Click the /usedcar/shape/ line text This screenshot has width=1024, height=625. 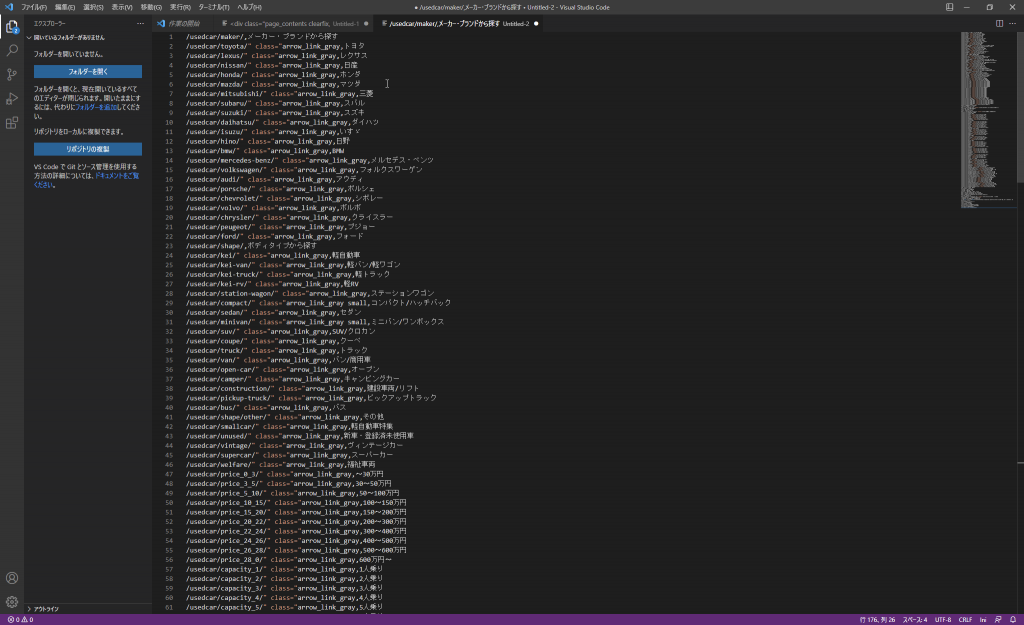(251, 246)
